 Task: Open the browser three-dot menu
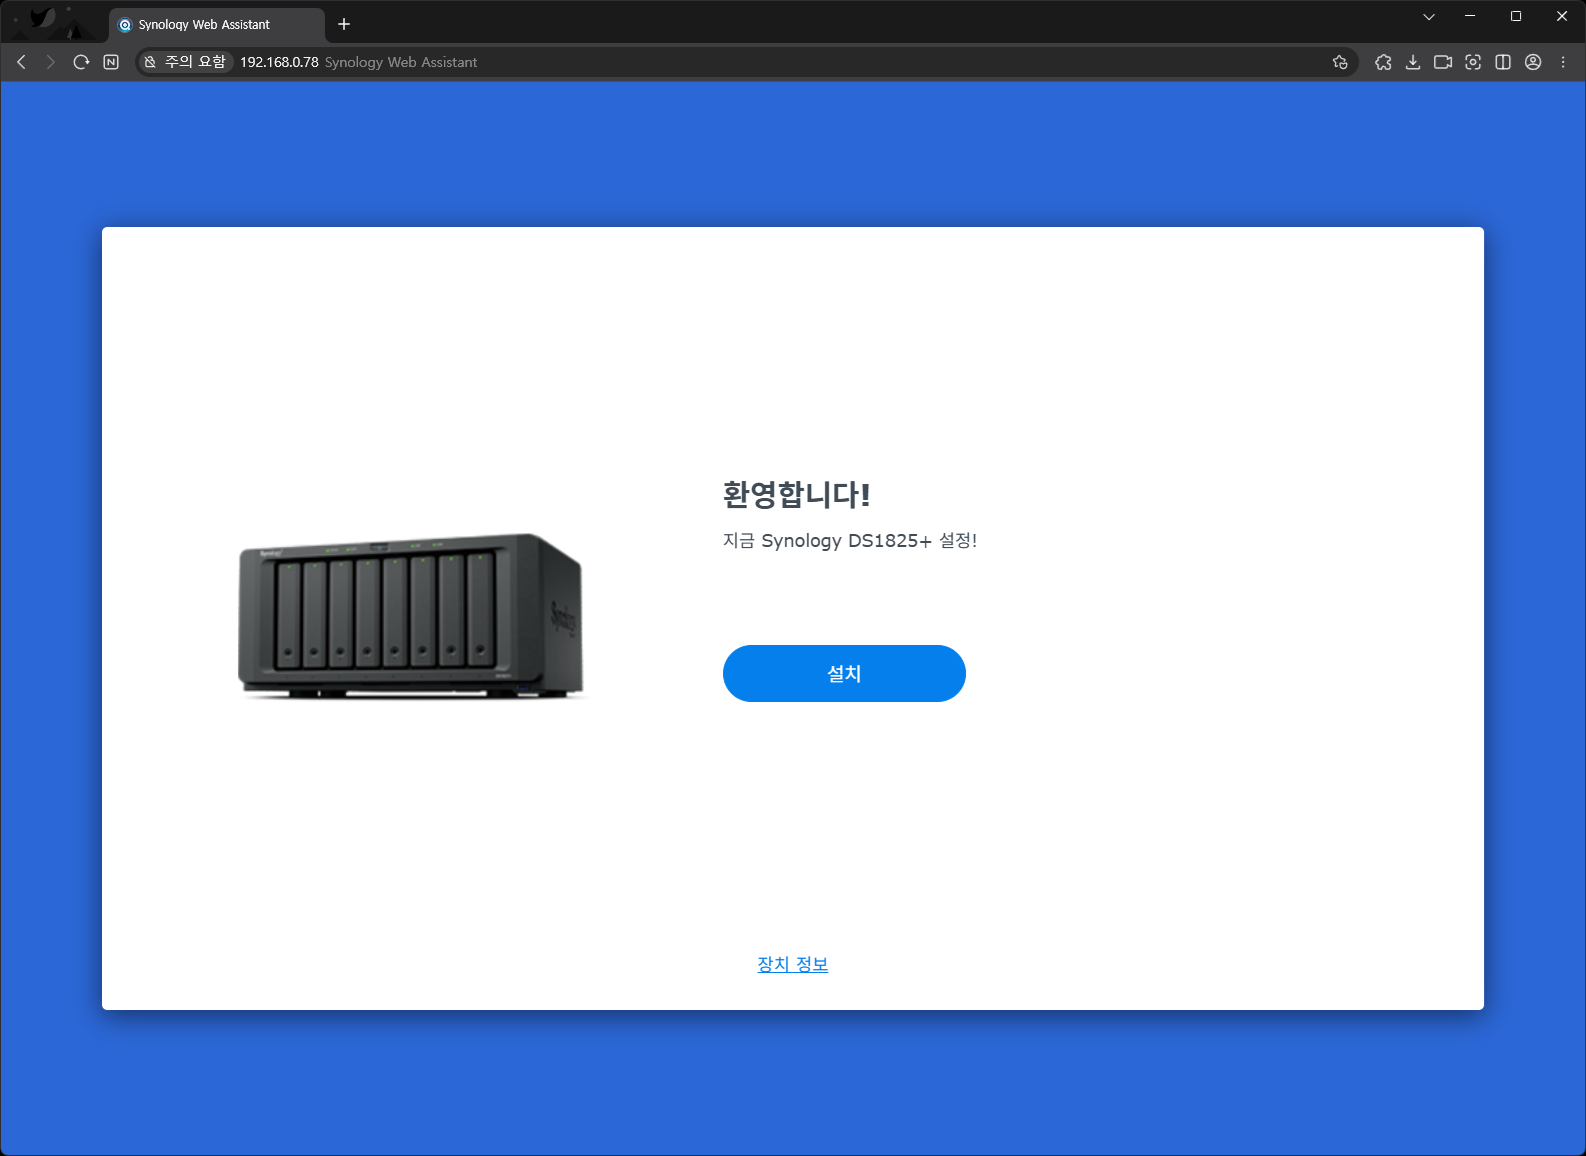[x=1563, y=62]
